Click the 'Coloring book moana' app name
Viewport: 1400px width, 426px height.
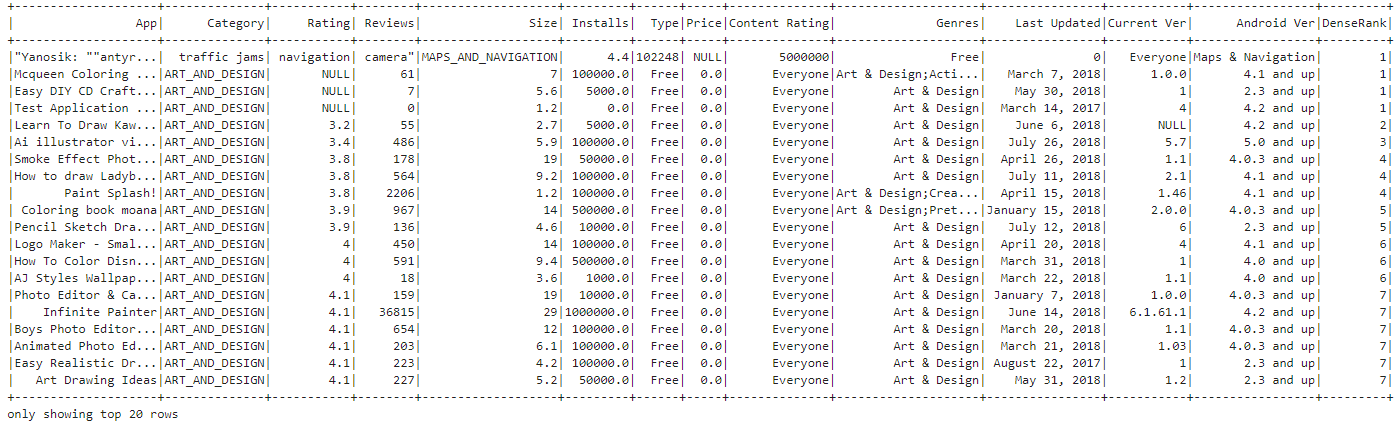click(89, 210)
